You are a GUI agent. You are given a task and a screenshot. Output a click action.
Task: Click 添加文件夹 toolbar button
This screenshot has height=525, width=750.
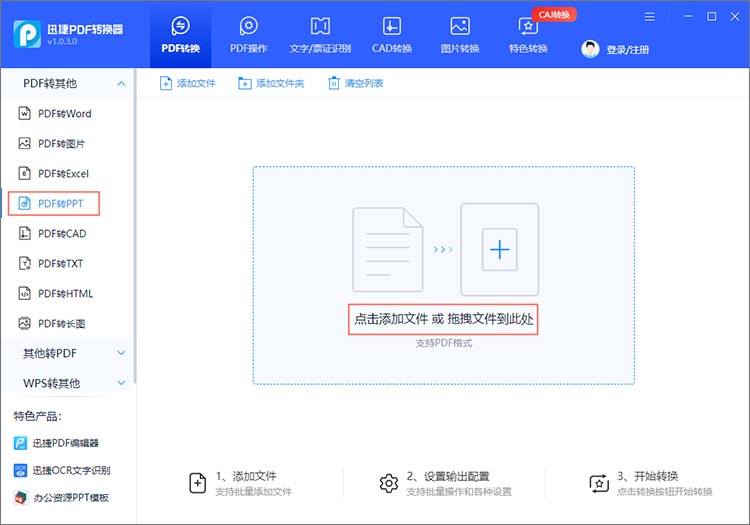pos(271,83)
